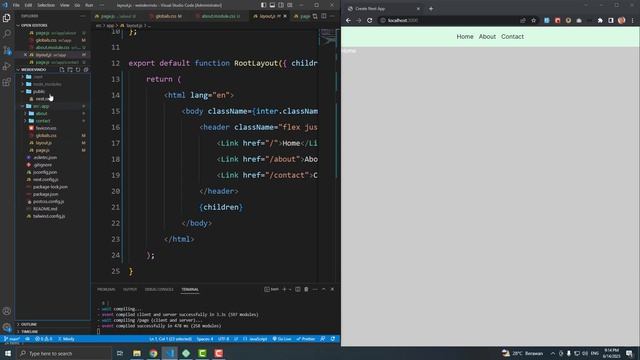
Task: Toggle bottom panel layout icon in title bar
Action: [272, 5]
